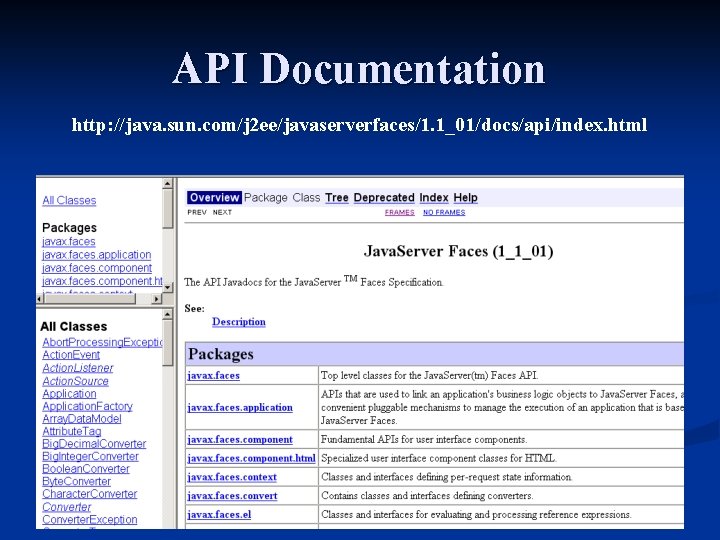Click the 'Top level classes' description cell

tap(501, 376)
